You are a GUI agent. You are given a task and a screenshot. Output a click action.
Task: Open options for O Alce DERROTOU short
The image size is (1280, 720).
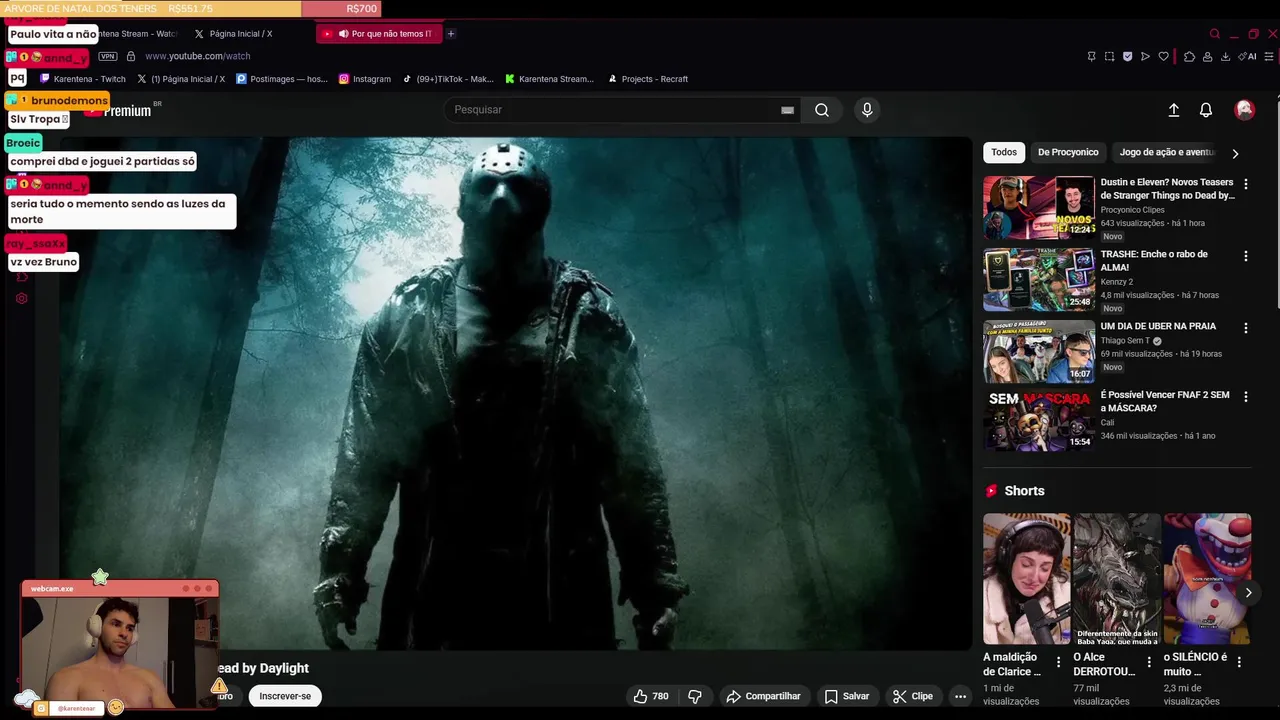point(1149,662)
